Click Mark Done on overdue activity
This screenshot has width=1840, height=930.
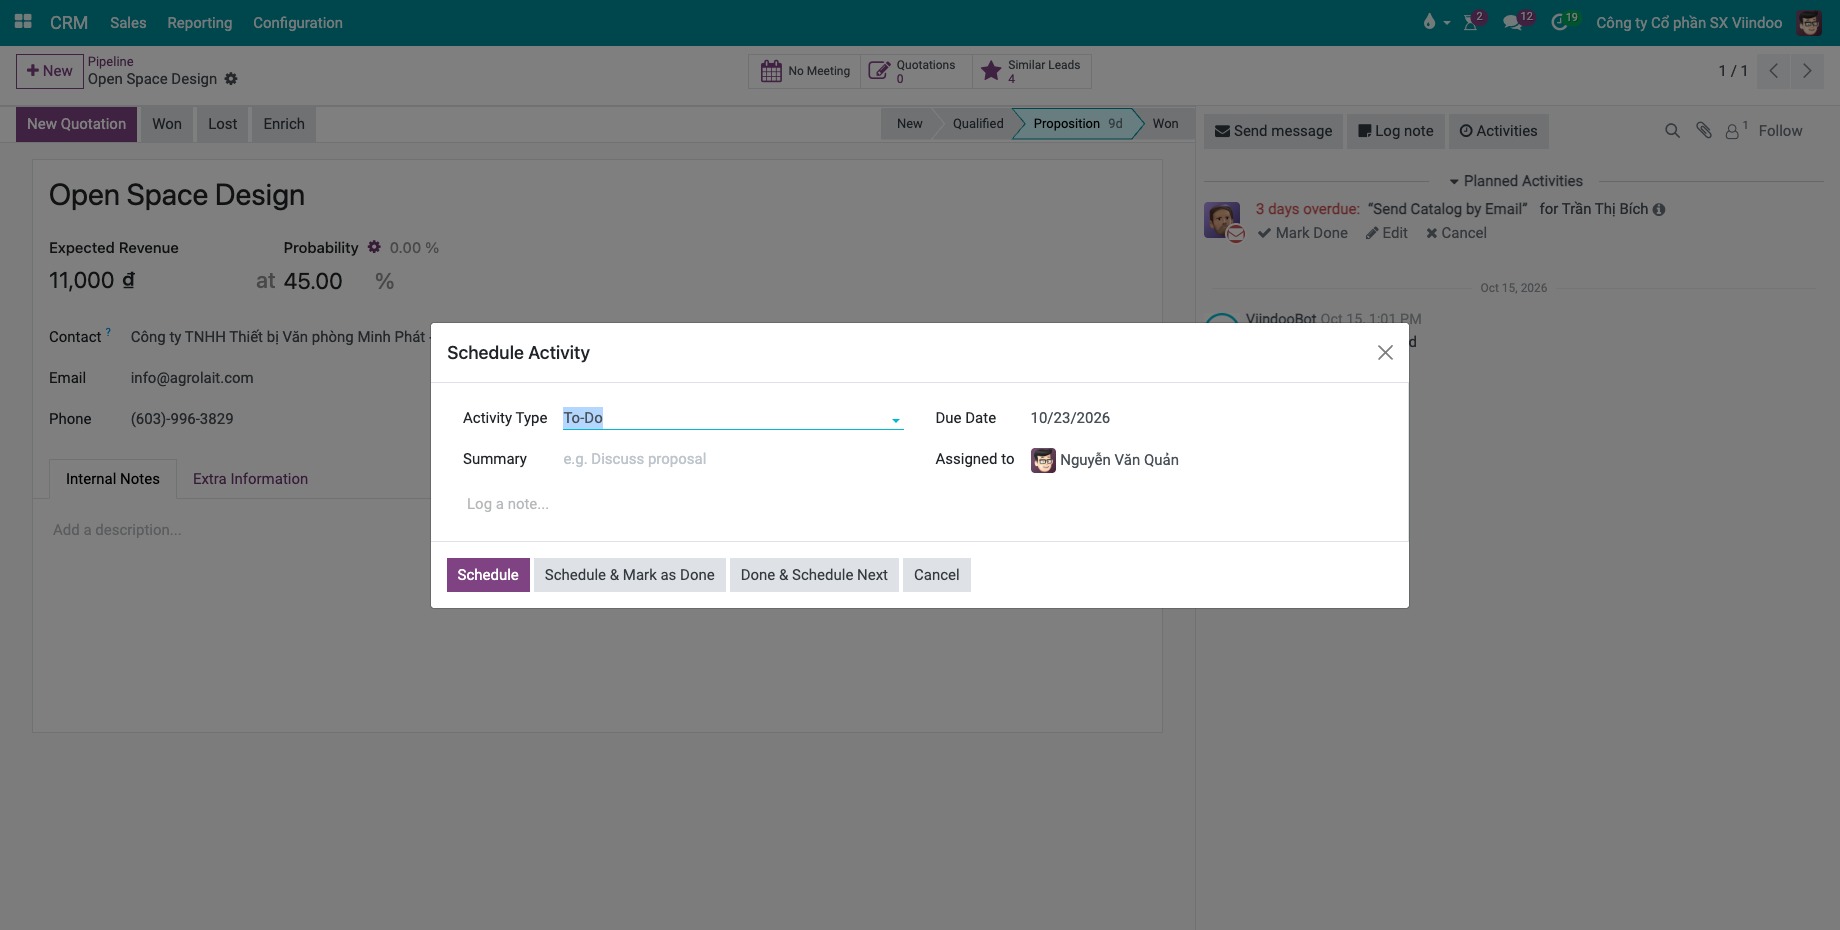[1303, 233]
